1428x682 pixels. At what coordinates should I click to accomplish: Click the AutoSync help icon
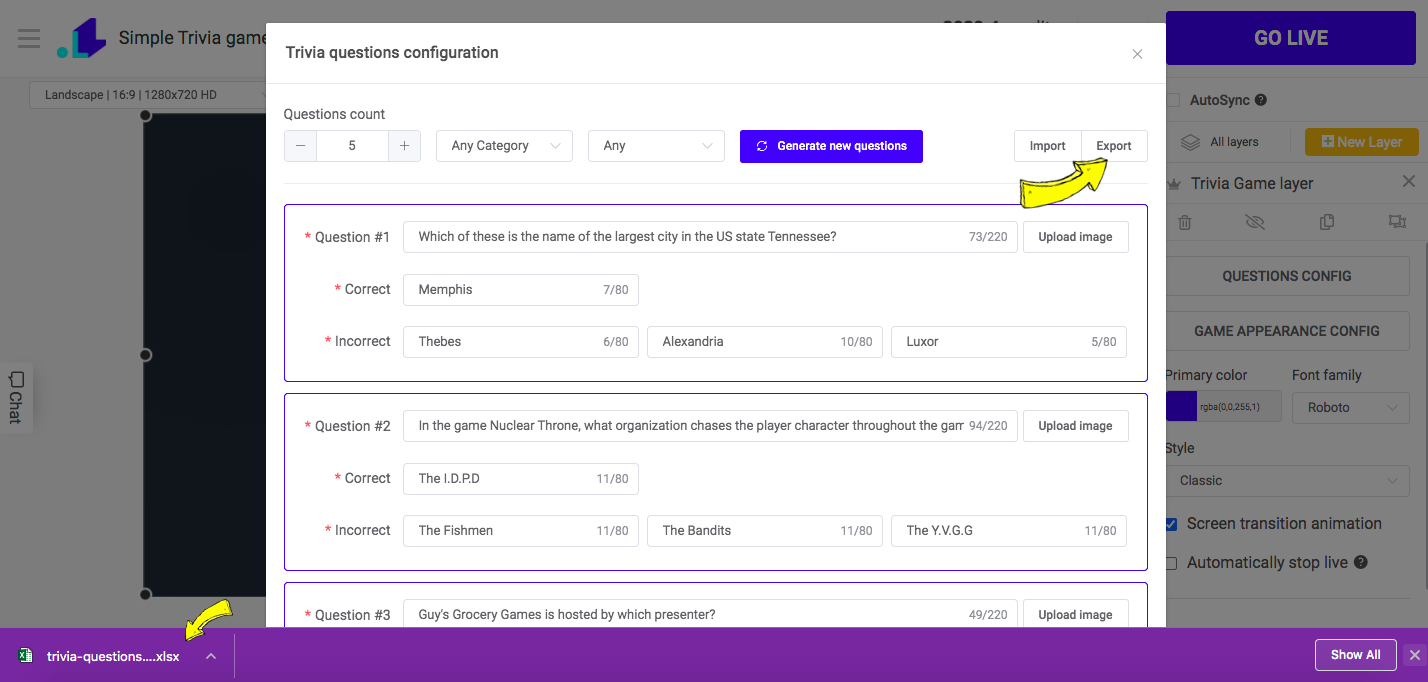1261,100
